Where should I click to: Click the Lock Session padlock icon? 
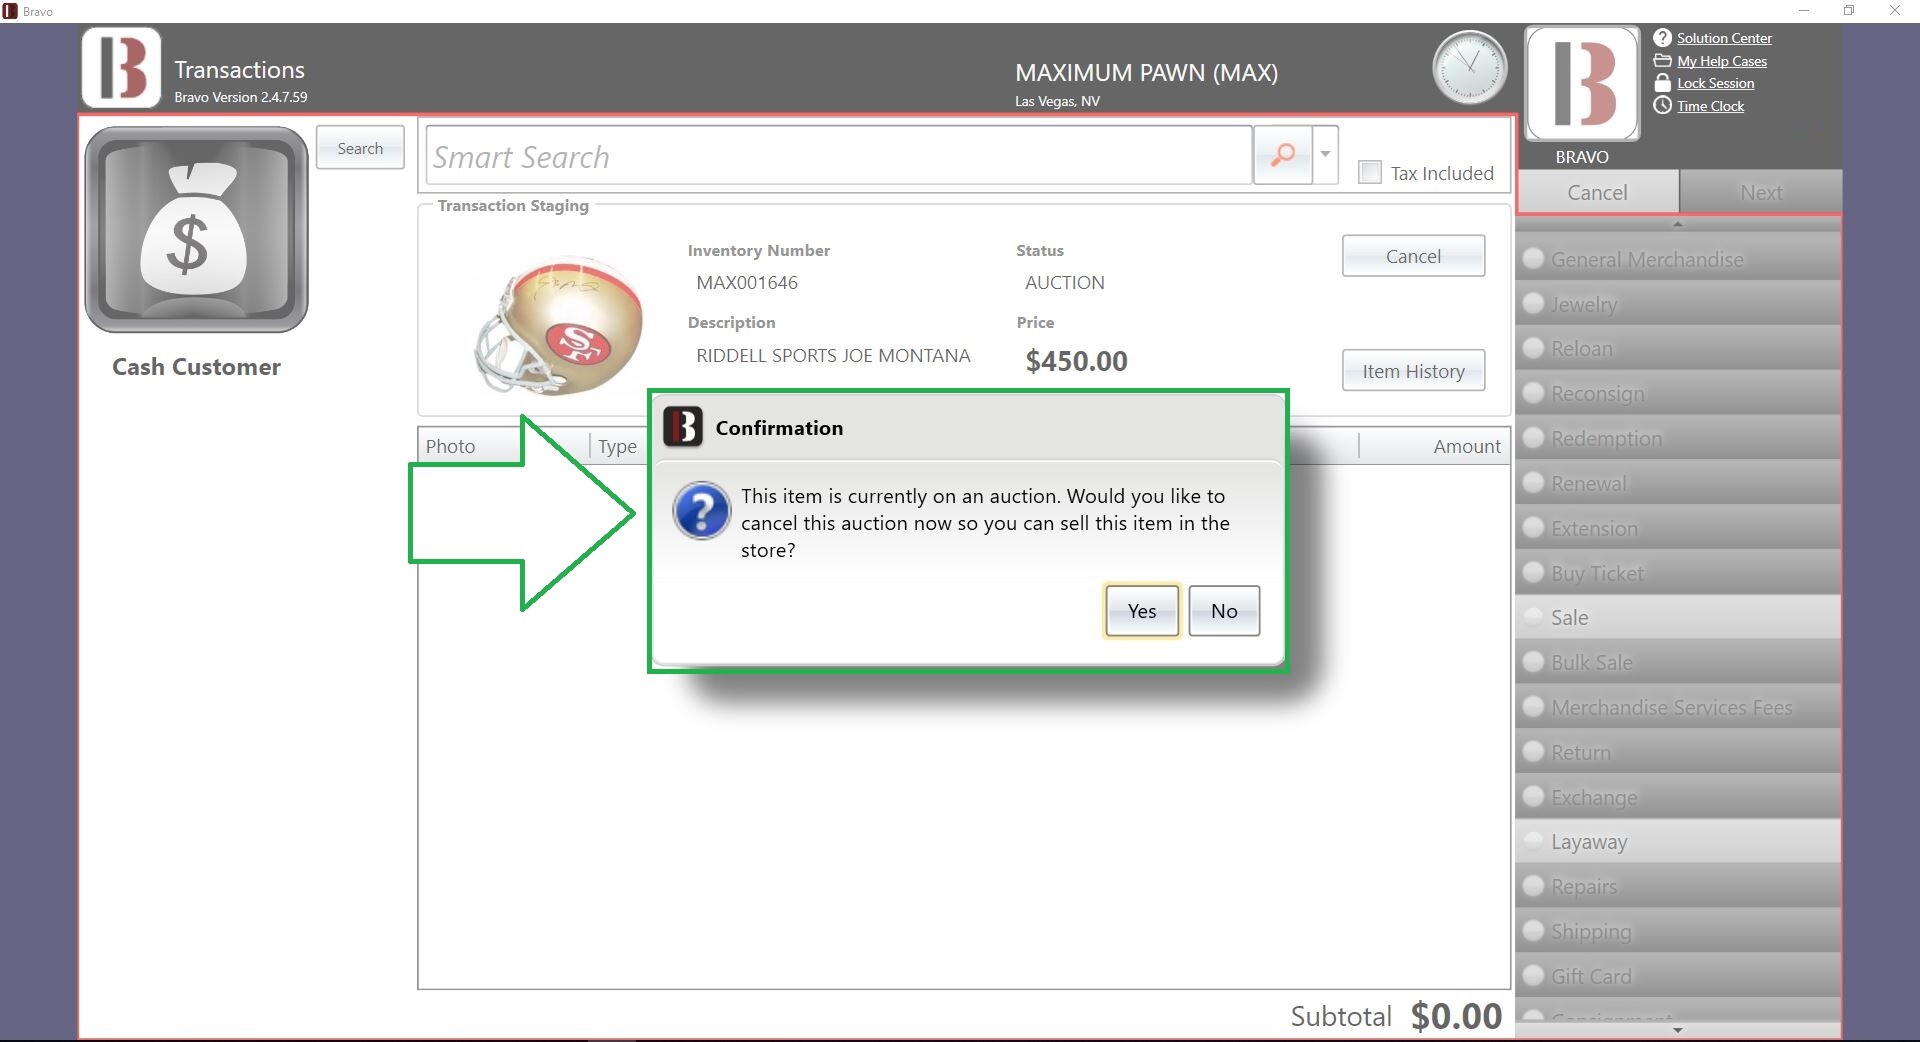[1662, 83]
